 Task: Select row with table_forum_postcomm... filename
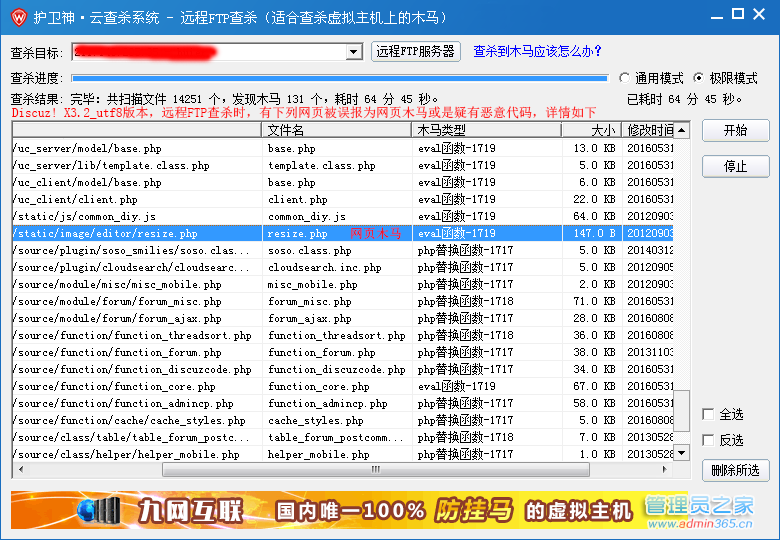343,437
